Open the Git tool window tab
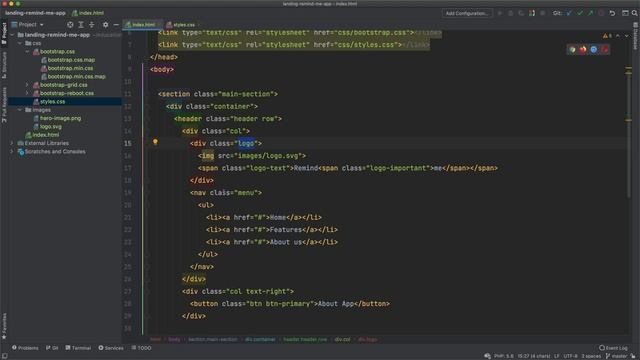This screenshot has height=360, width=640. (52, 348)
